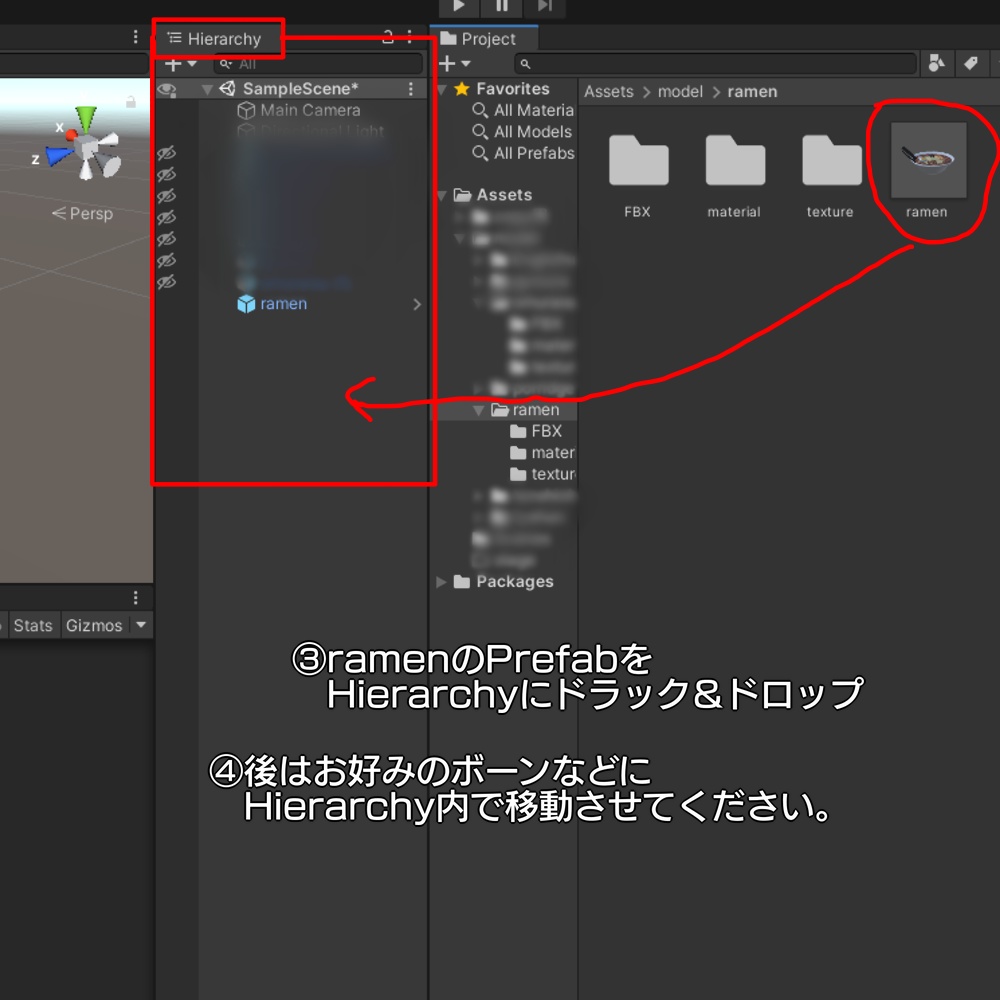The width and height of the screenshot is (1000, 1000).
Task: Open the Hierarchy create plus dropdown
Action: coord(180,64)
